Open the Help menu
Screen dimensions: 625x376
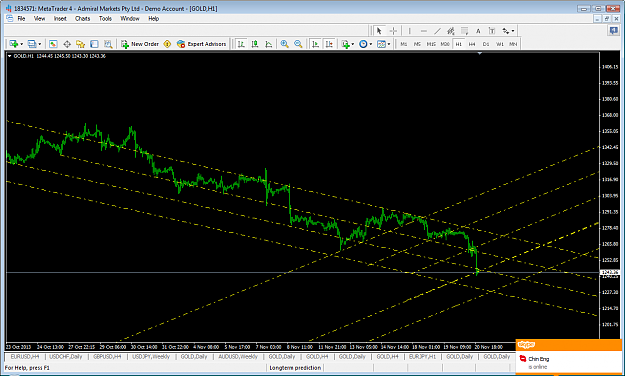tap(153, 18)
